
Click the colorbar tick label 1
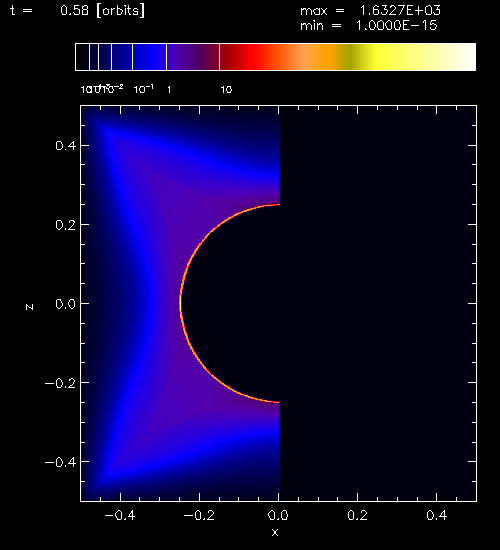tap(169, 90)
